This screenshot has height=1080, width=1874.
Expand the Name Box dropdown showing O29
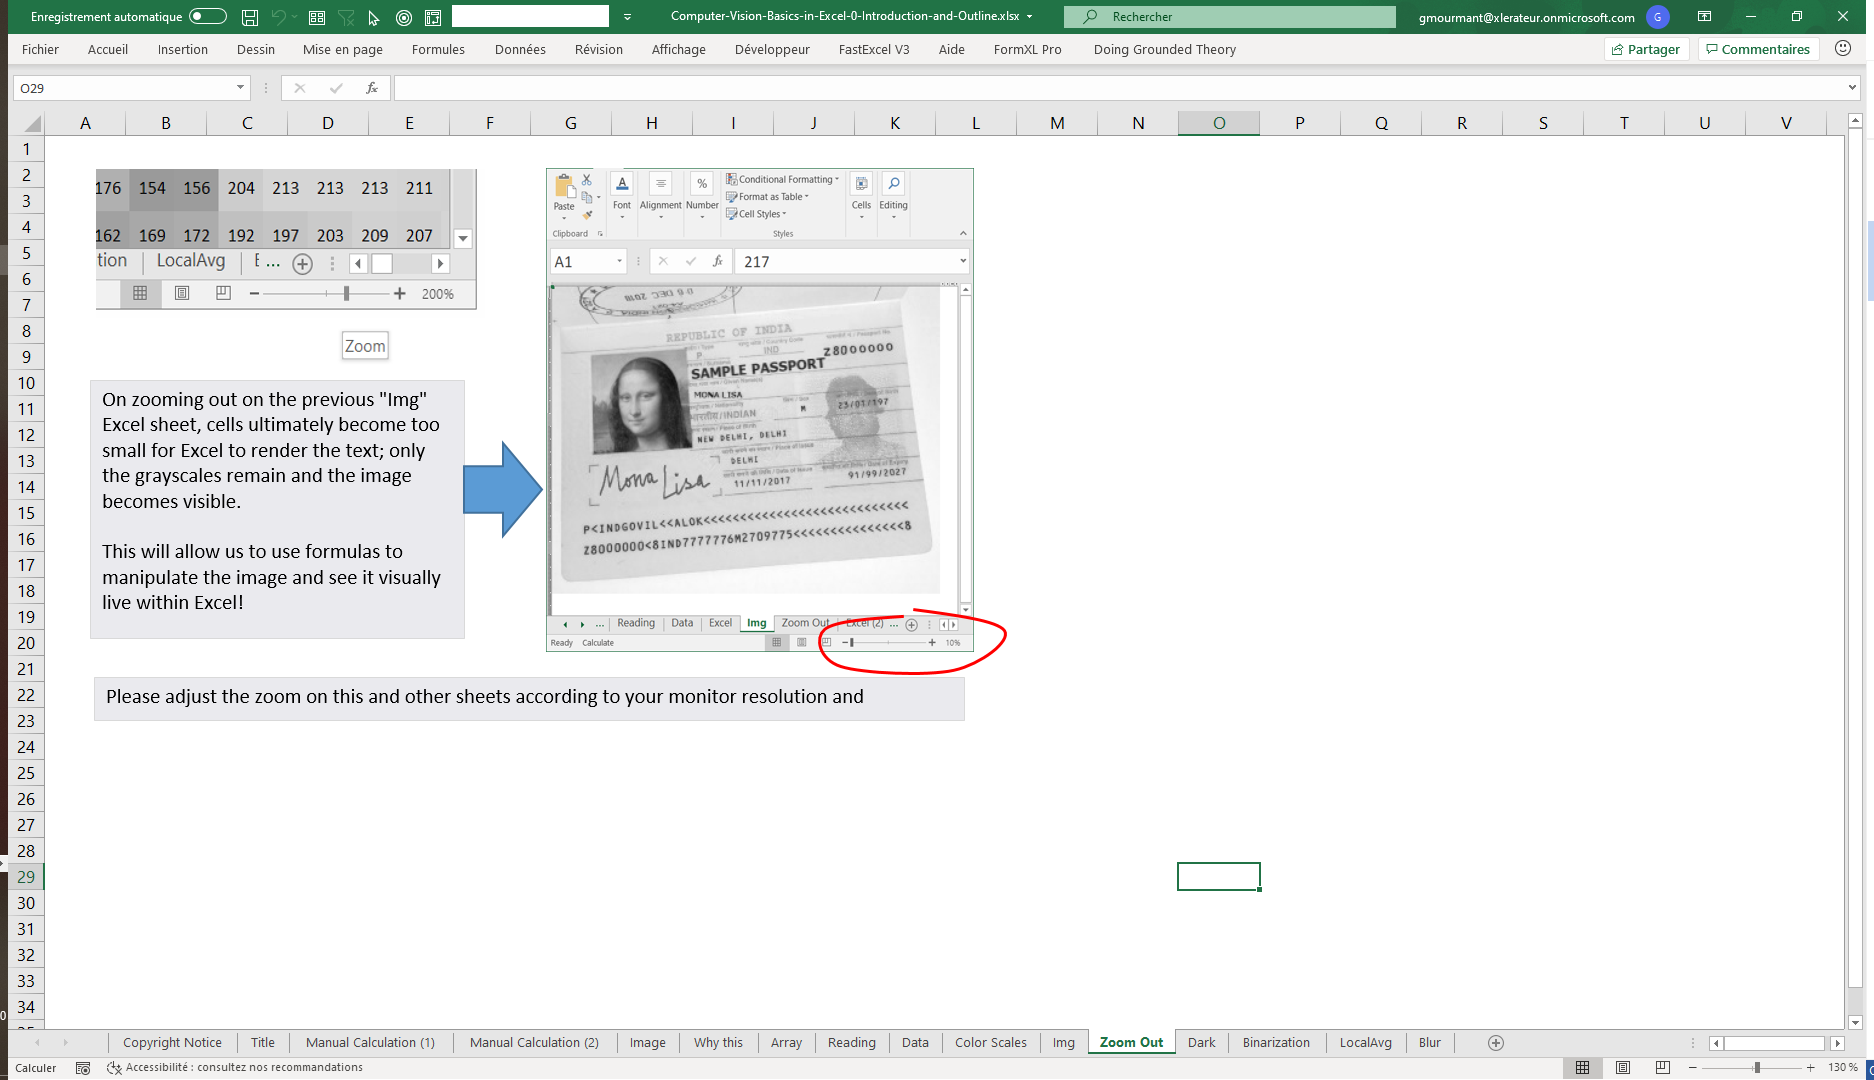[x=240, y=88]
